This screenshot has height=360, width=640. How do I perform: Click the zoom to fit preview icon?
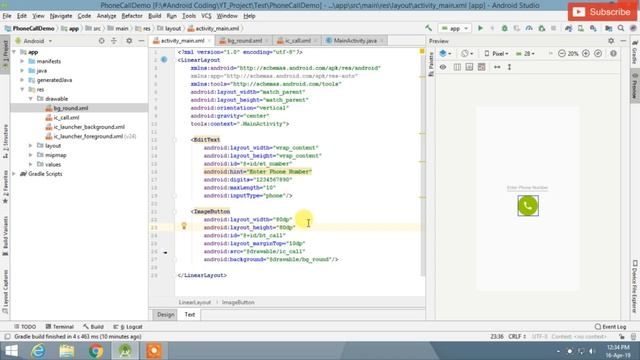tap(598, 53)
